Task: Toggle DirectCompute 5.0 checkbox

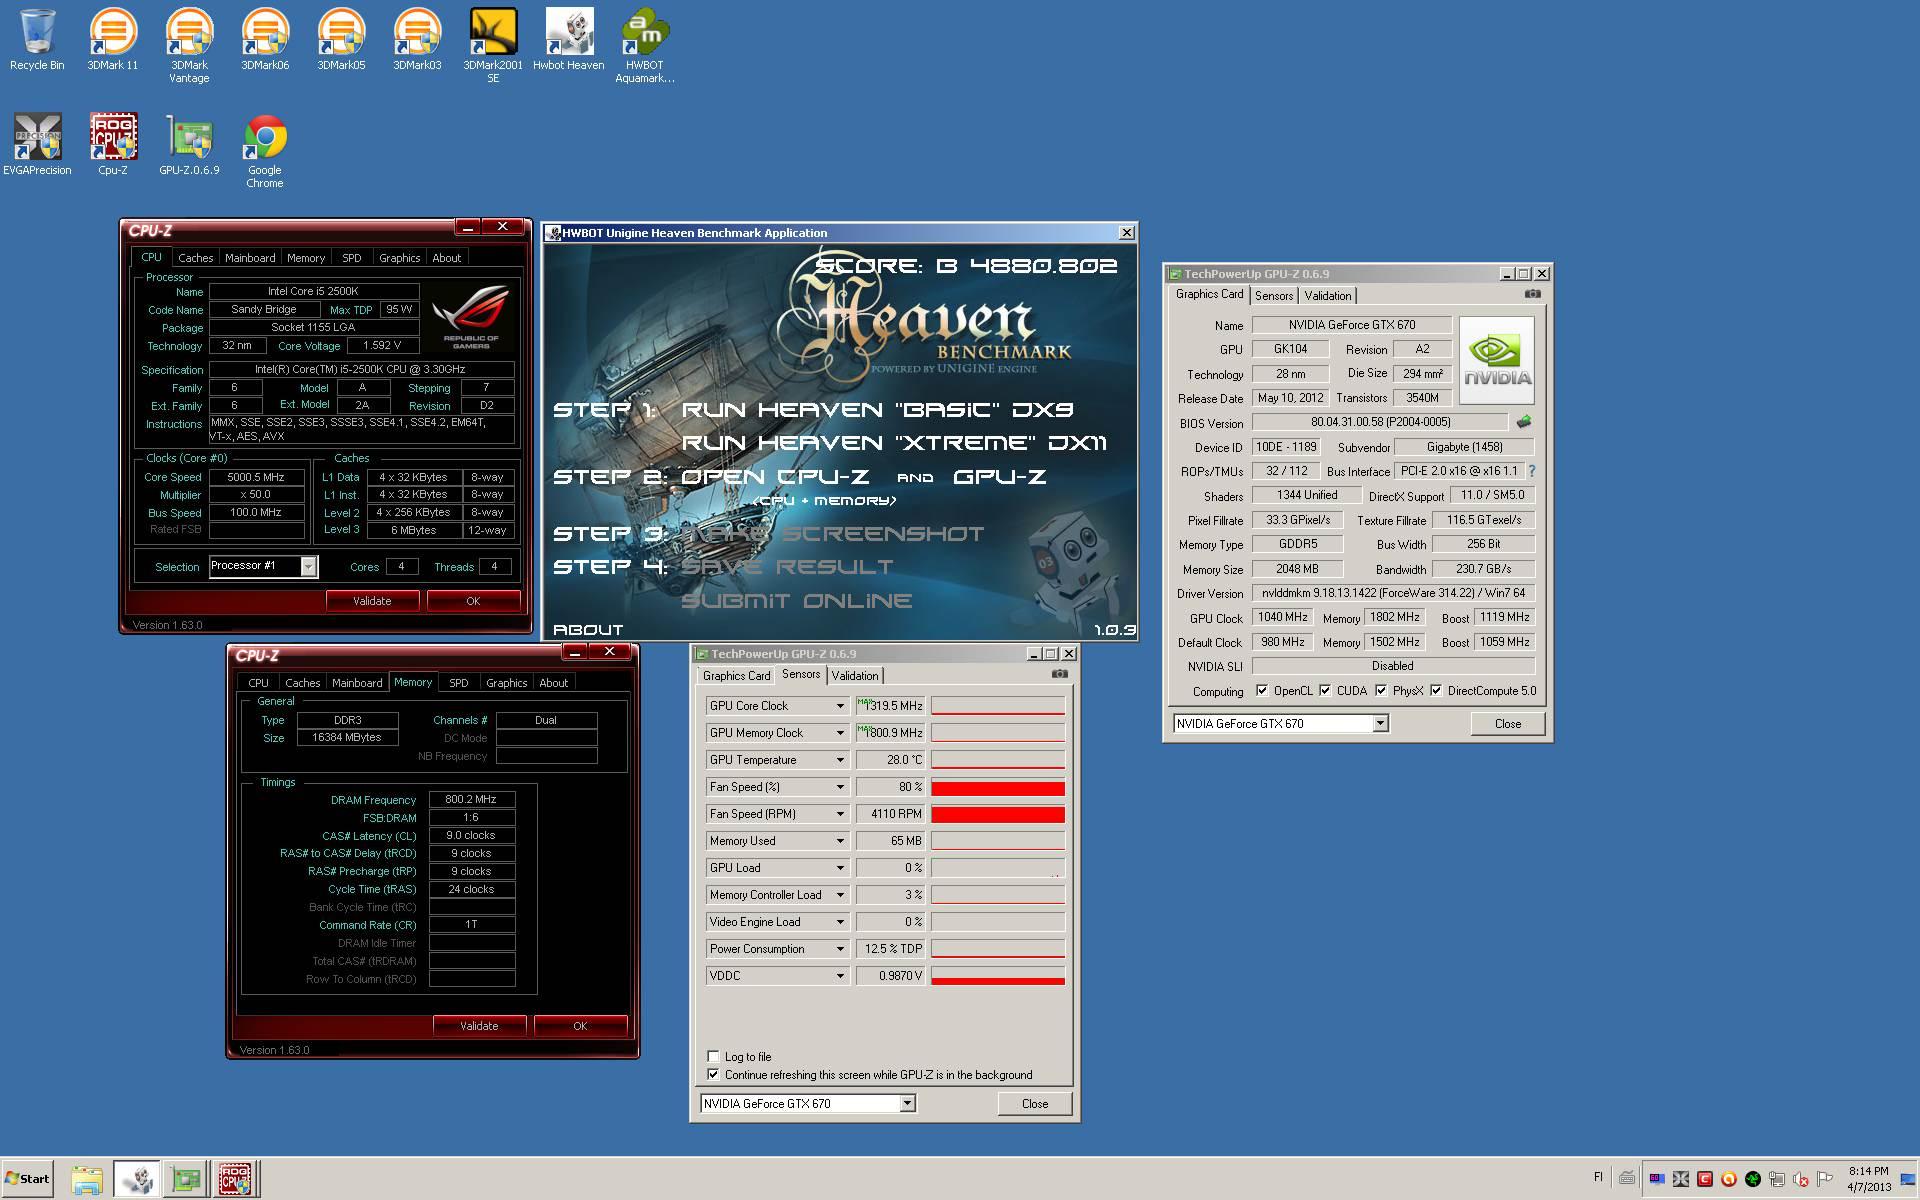Action: coord(1436,691)
